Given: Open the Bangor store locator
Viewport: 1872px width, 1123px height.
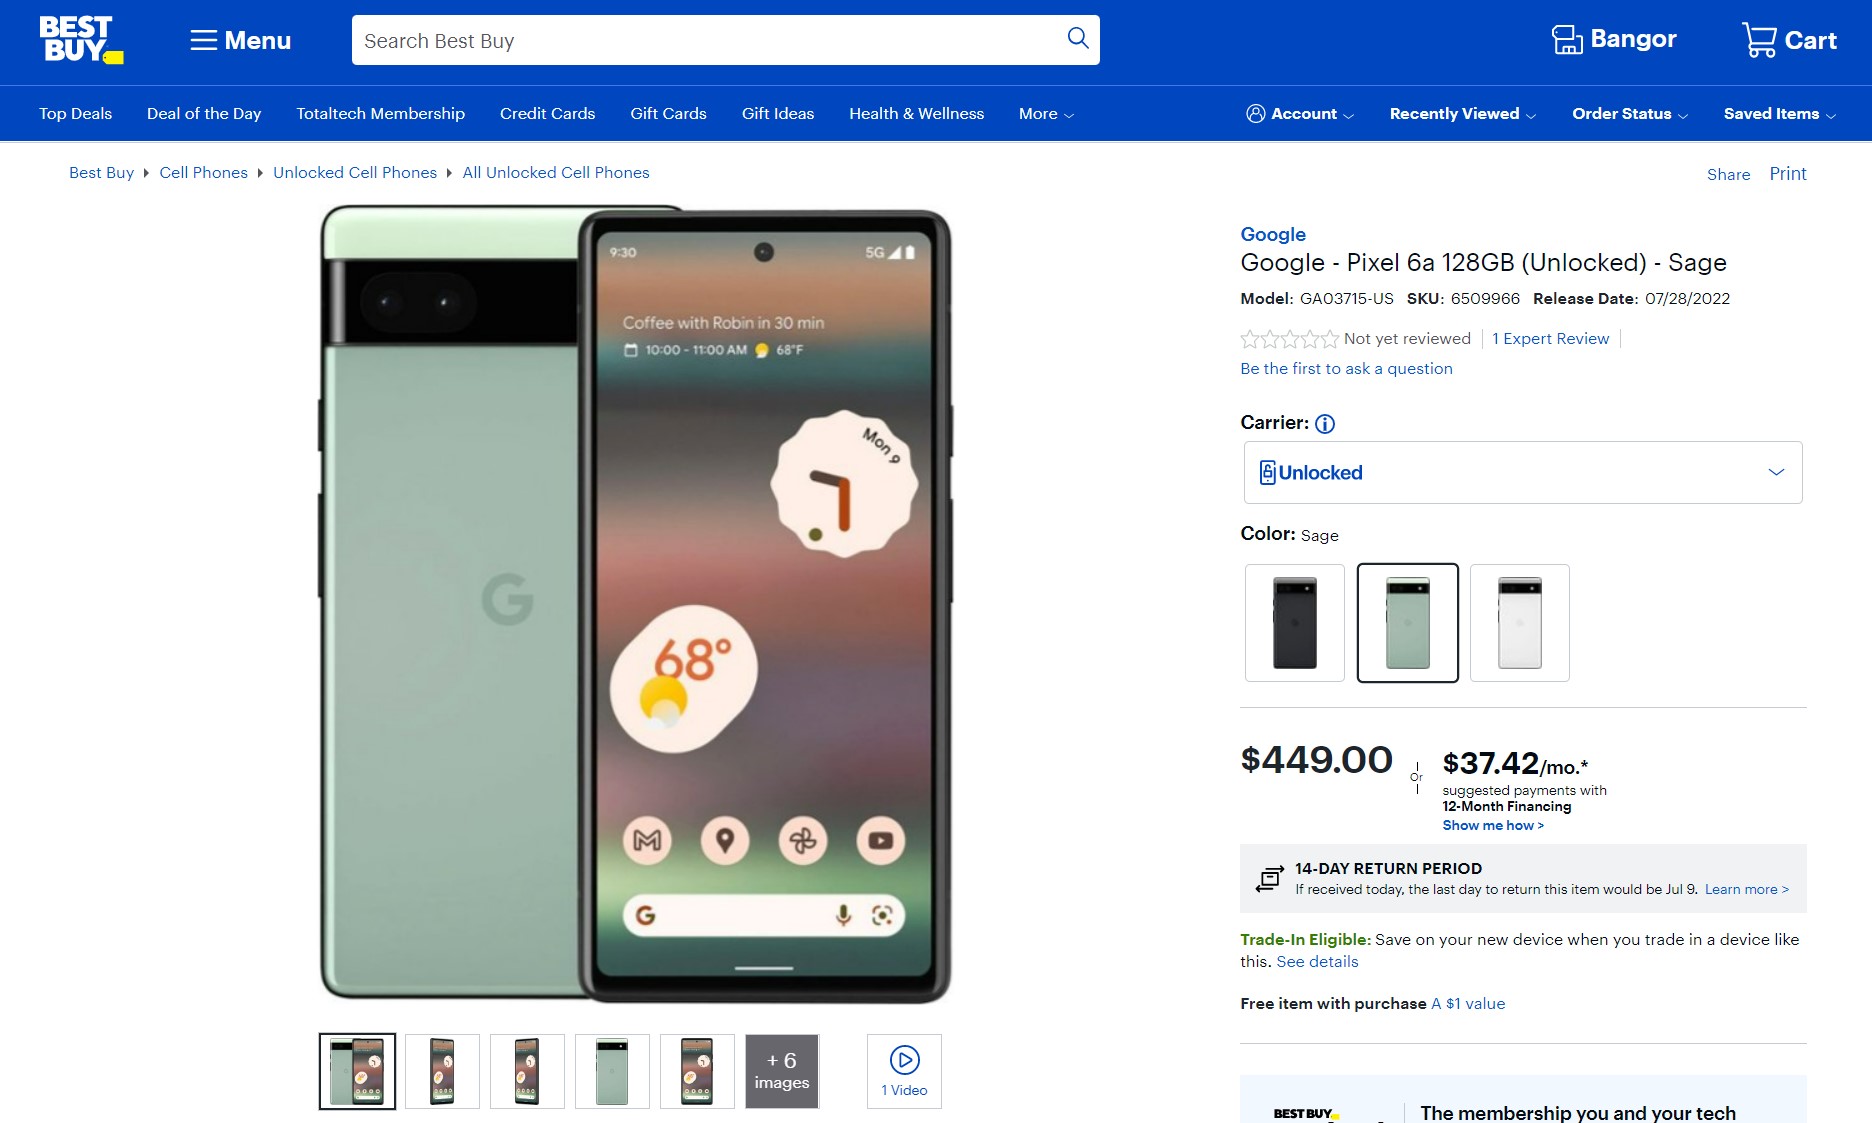Looking at the screenshot, I should (1613, 39).
